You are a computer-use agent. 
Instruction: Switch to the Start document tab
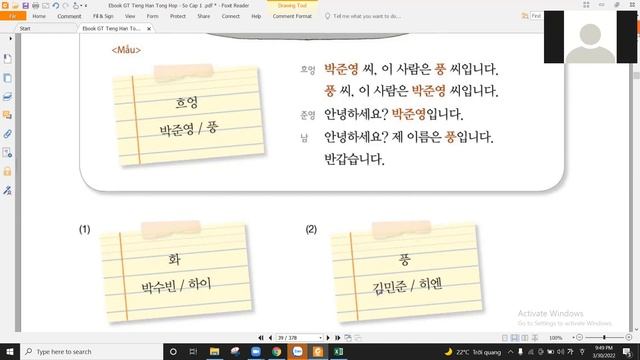coord(25,28)
